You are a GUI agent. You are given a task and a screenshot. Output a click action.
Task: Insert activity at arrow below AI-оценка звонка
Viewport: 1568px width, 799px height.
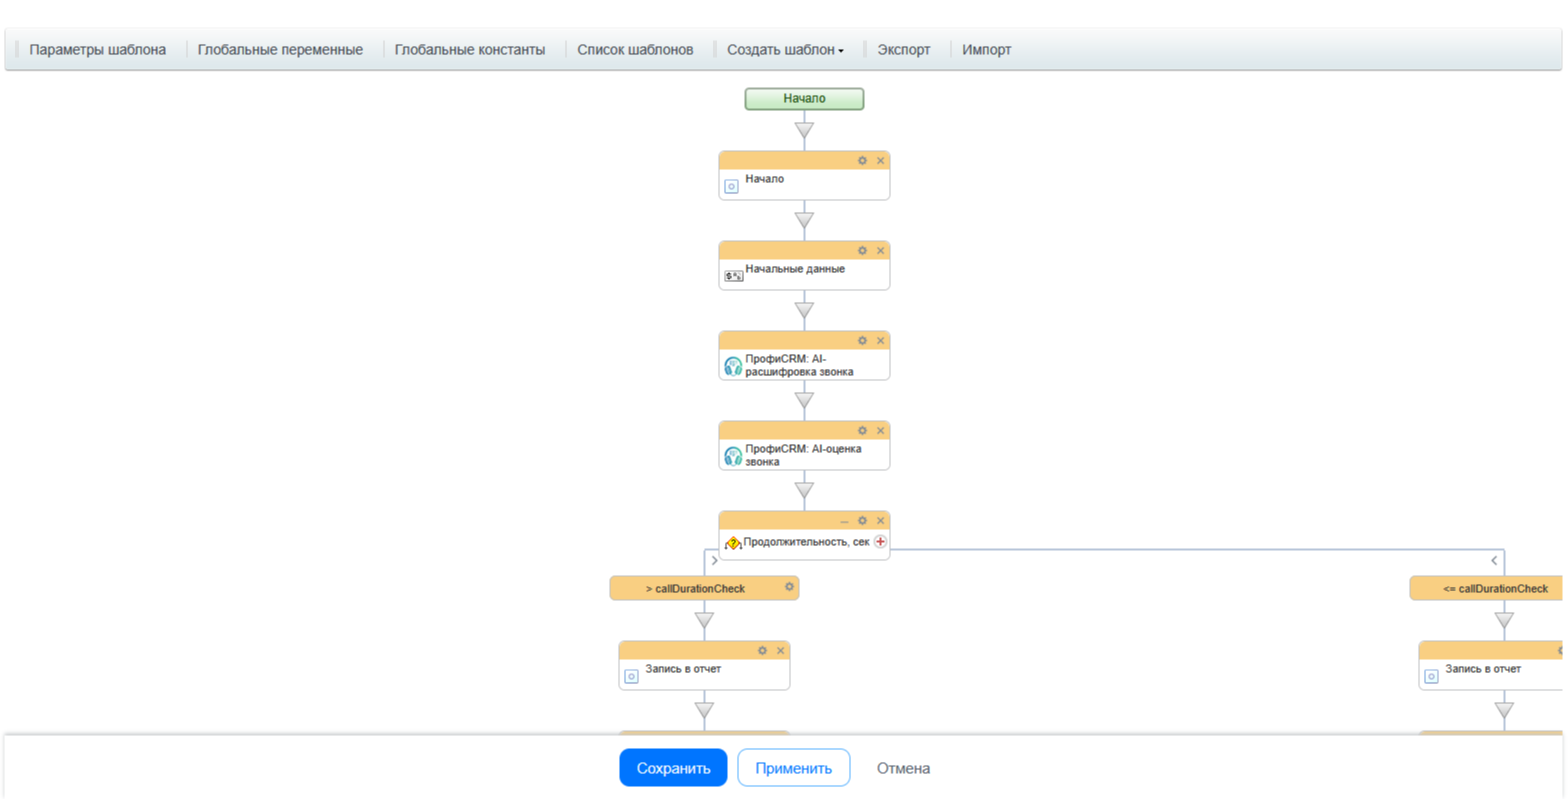[804, 490]
